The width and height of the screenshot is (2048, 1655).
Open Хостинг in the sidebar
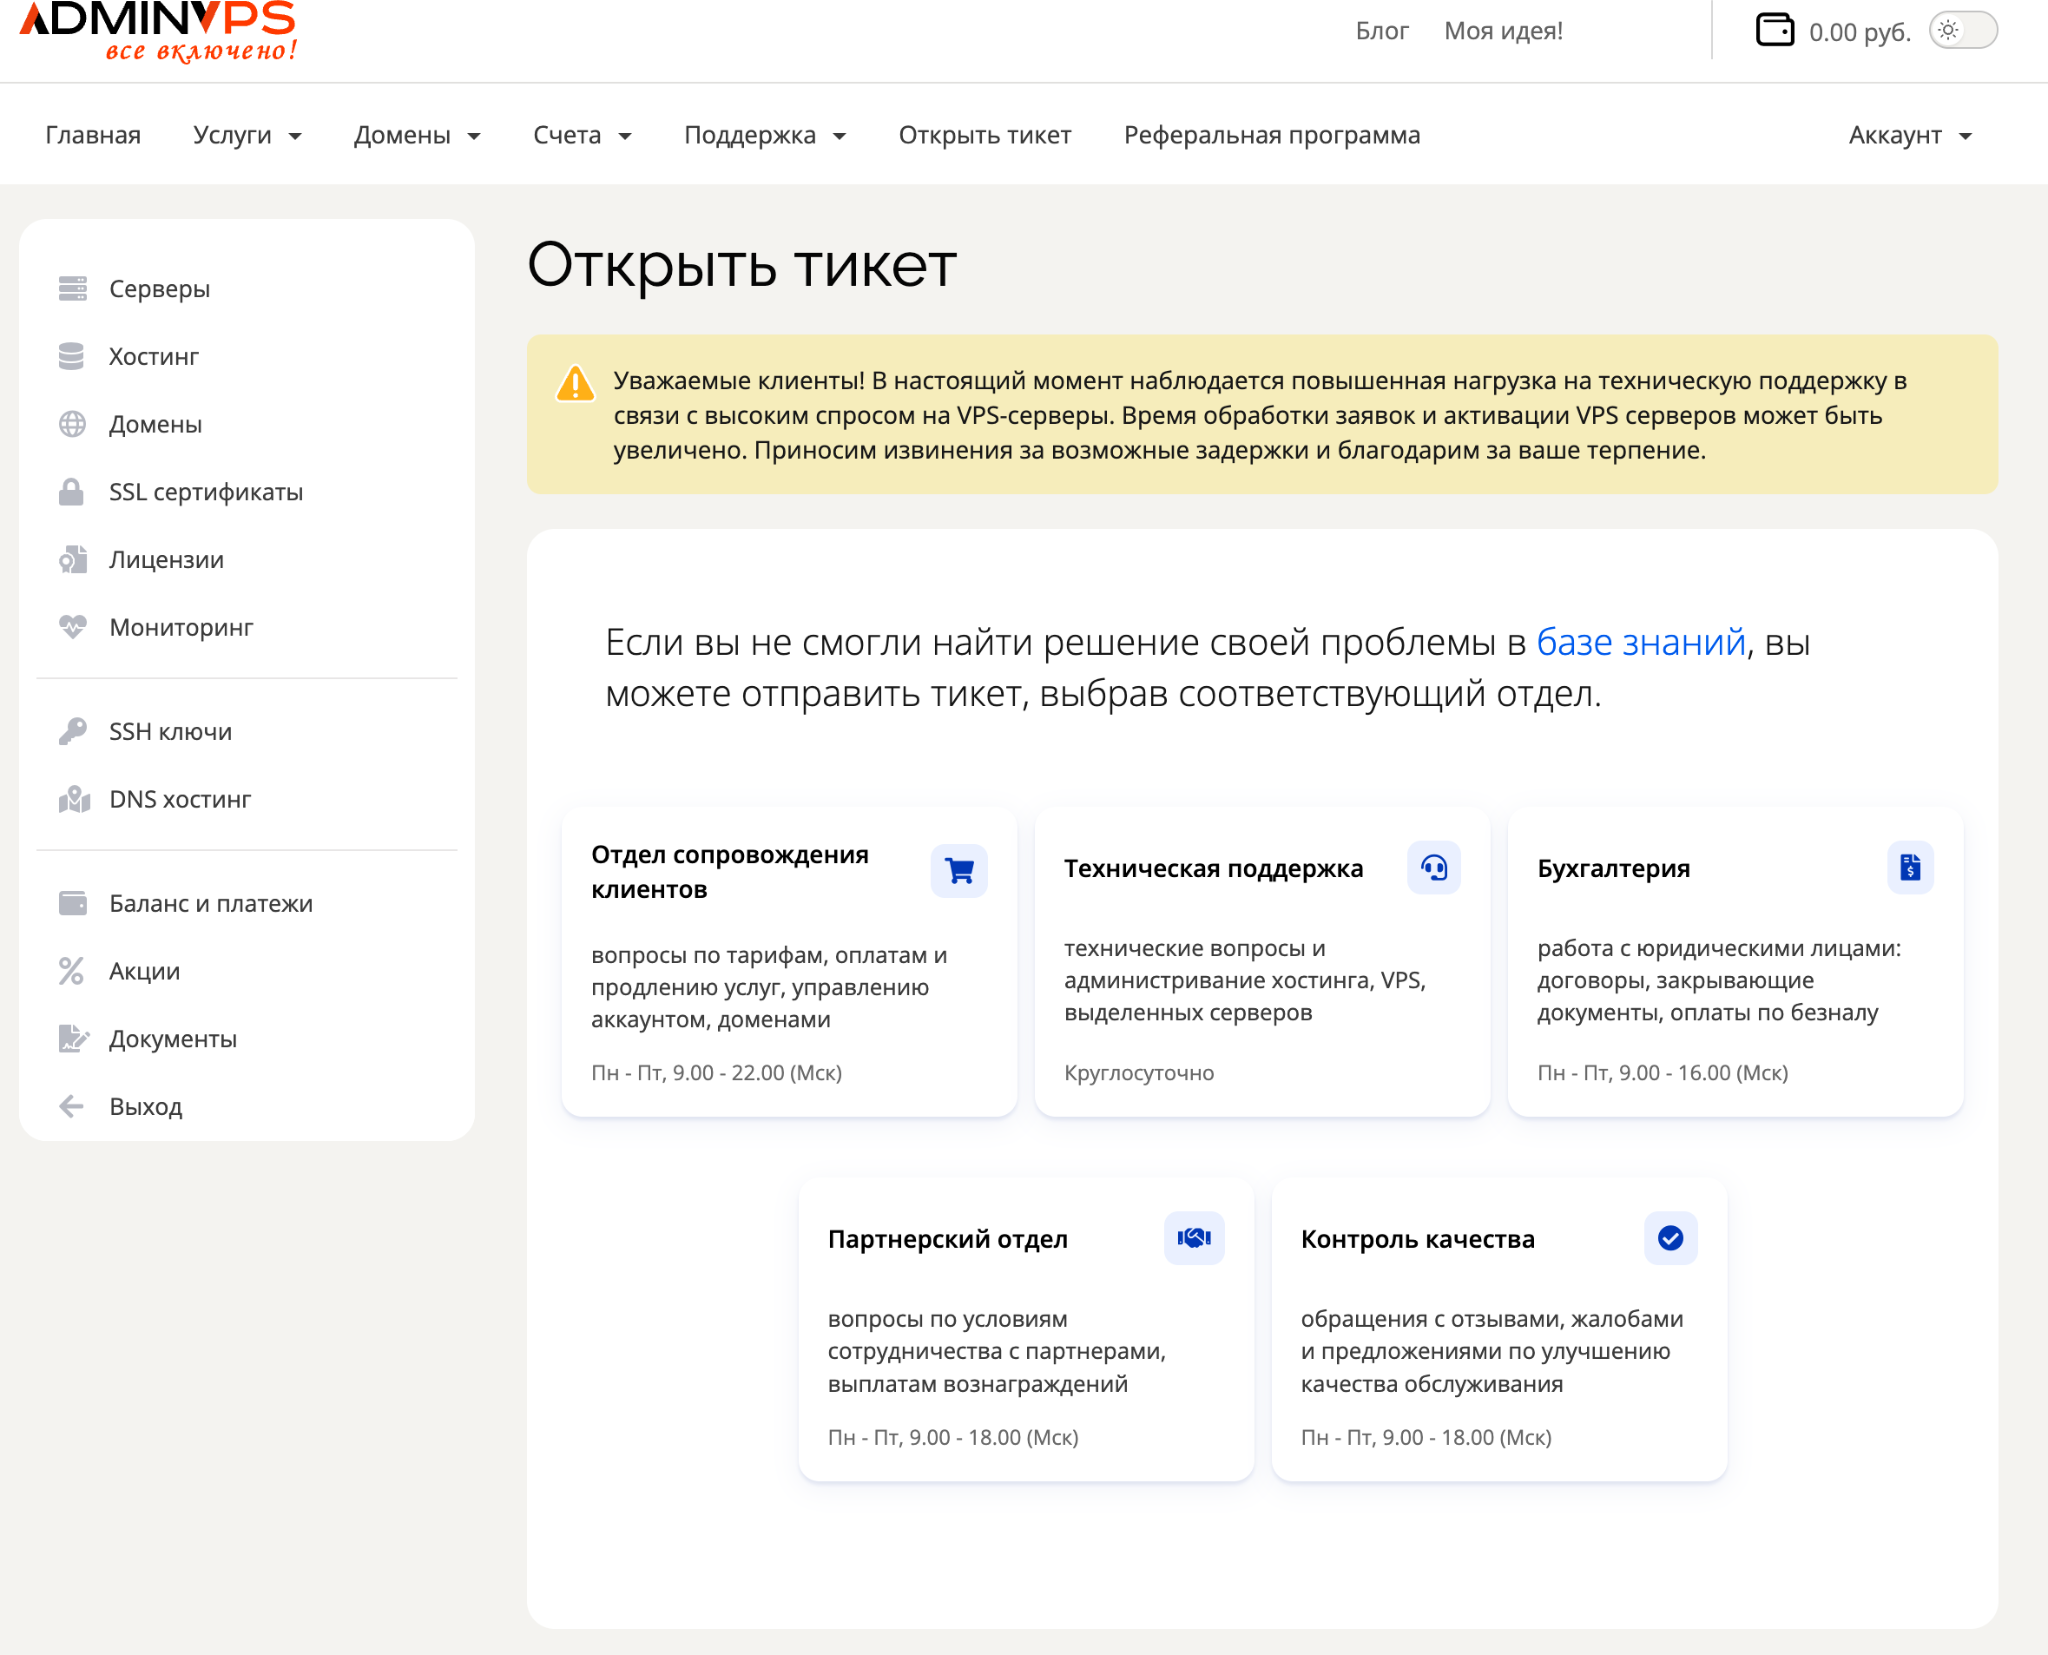coord(154,357)
